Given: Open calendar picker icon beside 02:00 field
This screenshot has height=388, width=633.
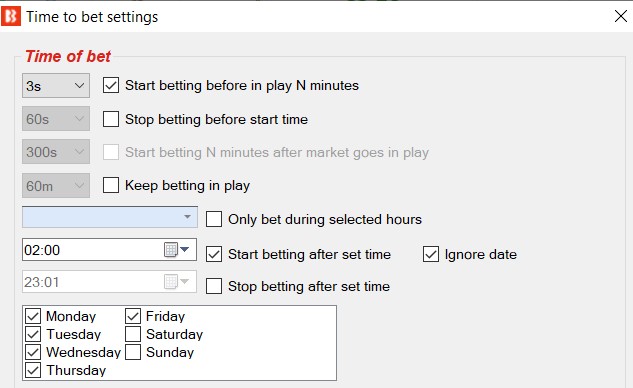Looking at the screenshot, I should [171, 250].
